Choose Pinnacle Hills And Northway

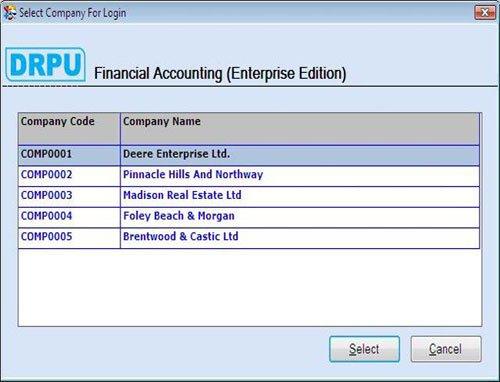point(300,176)
